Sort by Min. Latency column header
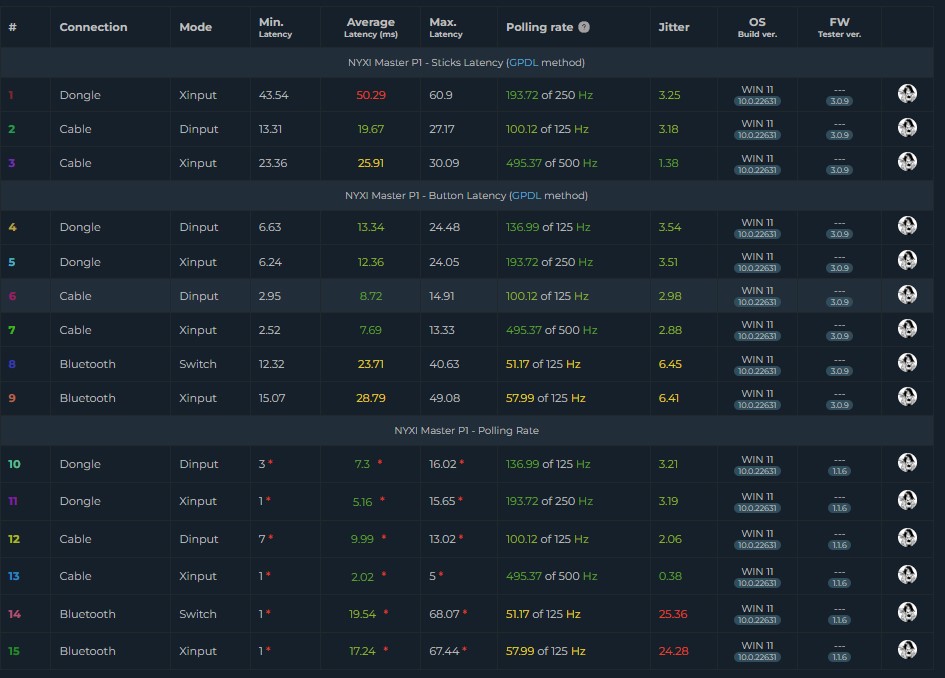The height and width of the screenshot is (678, 945). [275, 27]
